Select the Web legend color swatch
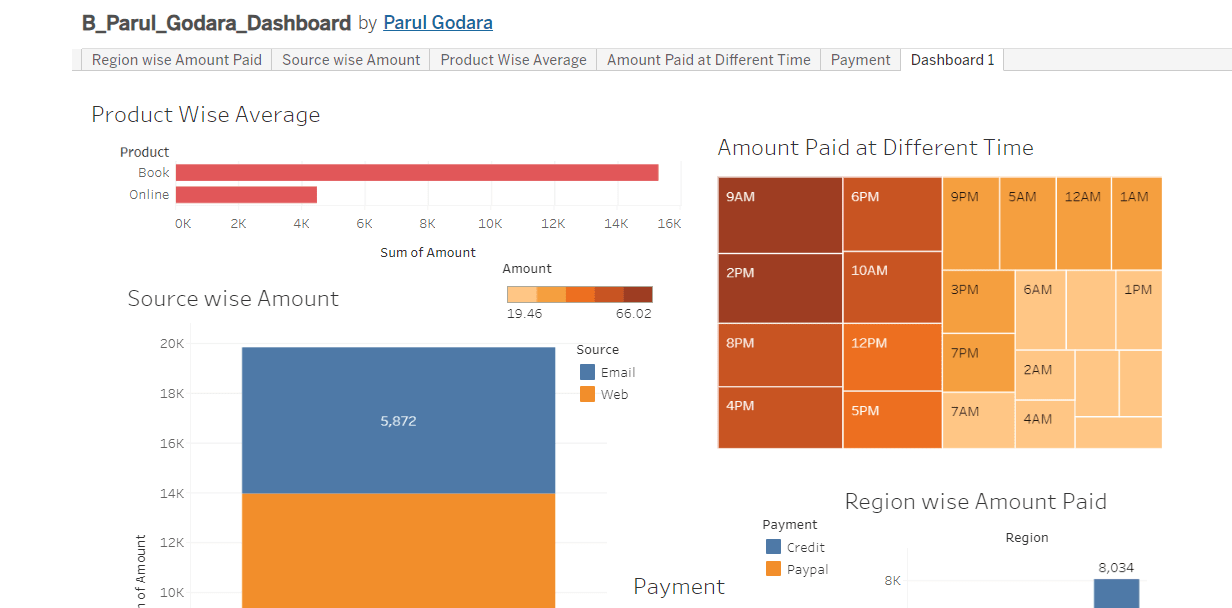This screenshot has height=608, width=1232. [x=588, y=395]
